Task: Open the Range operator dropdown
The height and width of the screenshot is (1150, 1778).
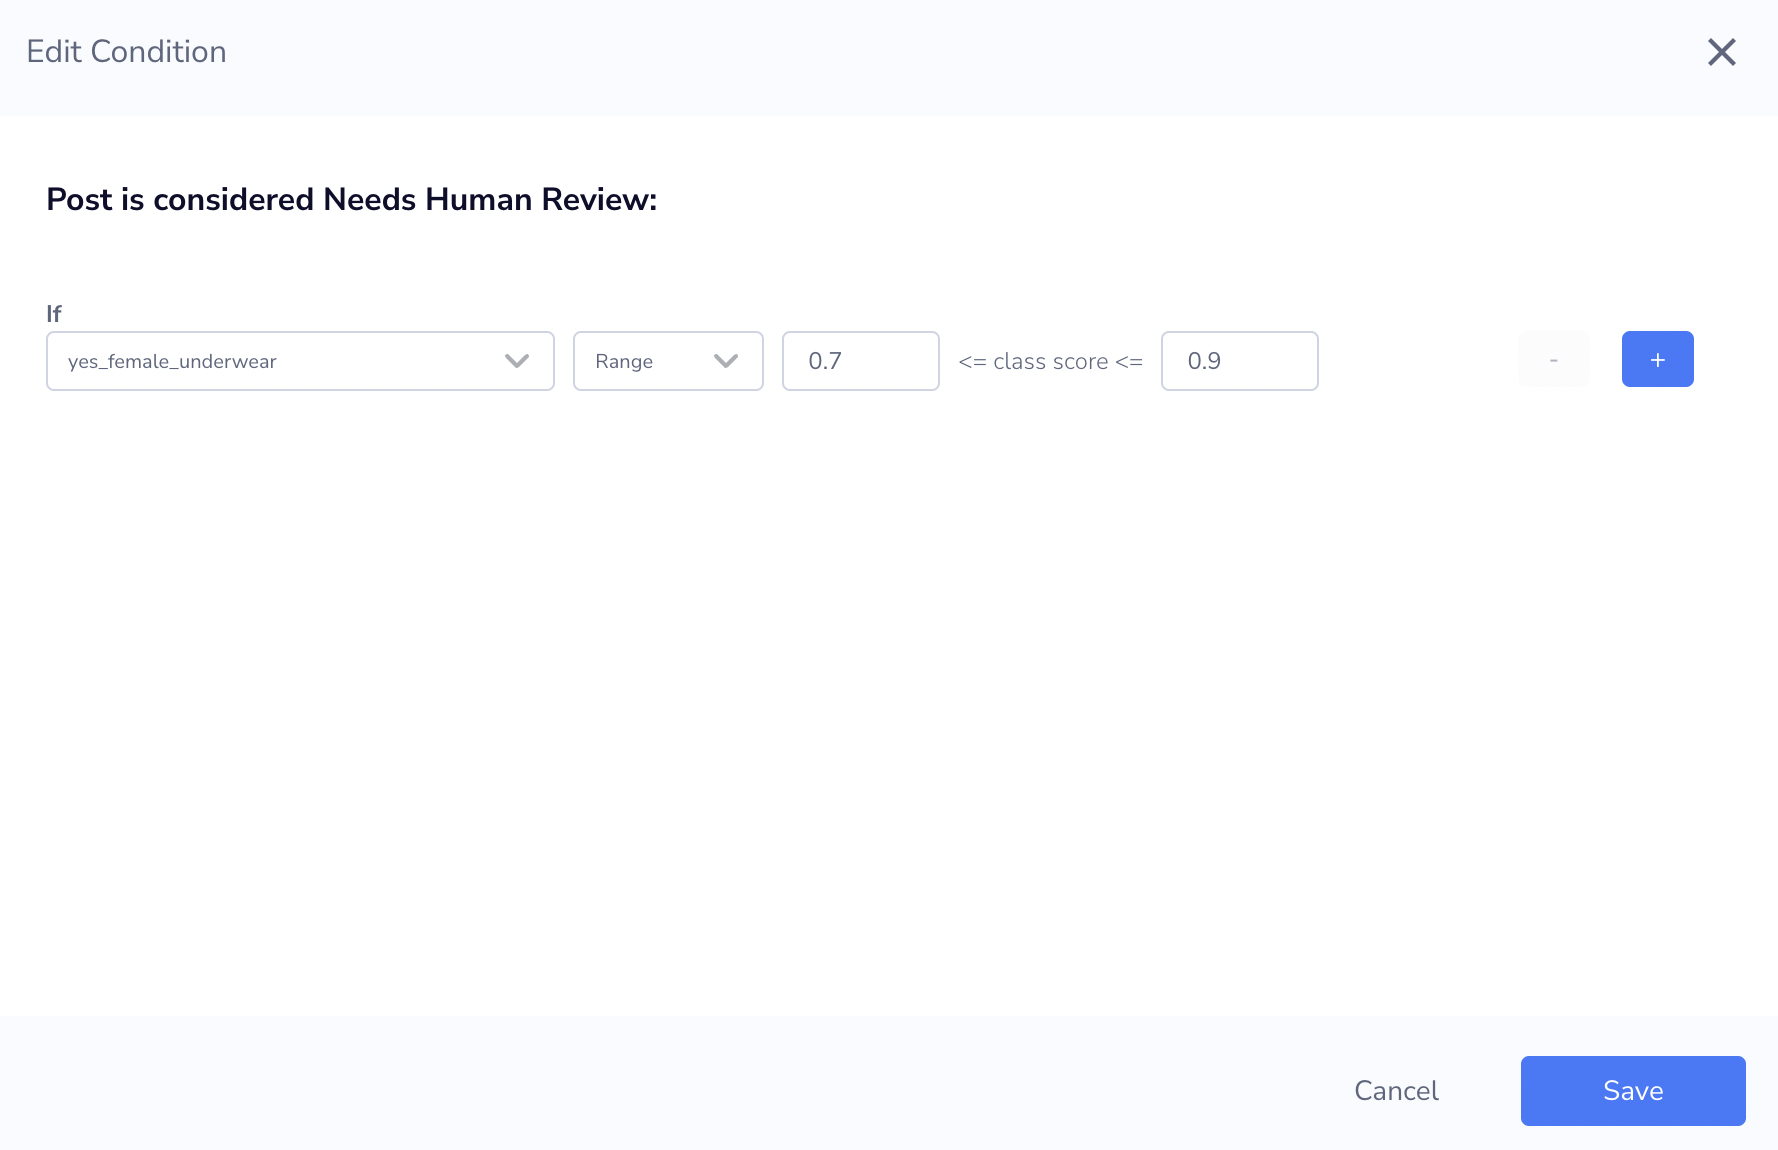Action: point(668,361)
